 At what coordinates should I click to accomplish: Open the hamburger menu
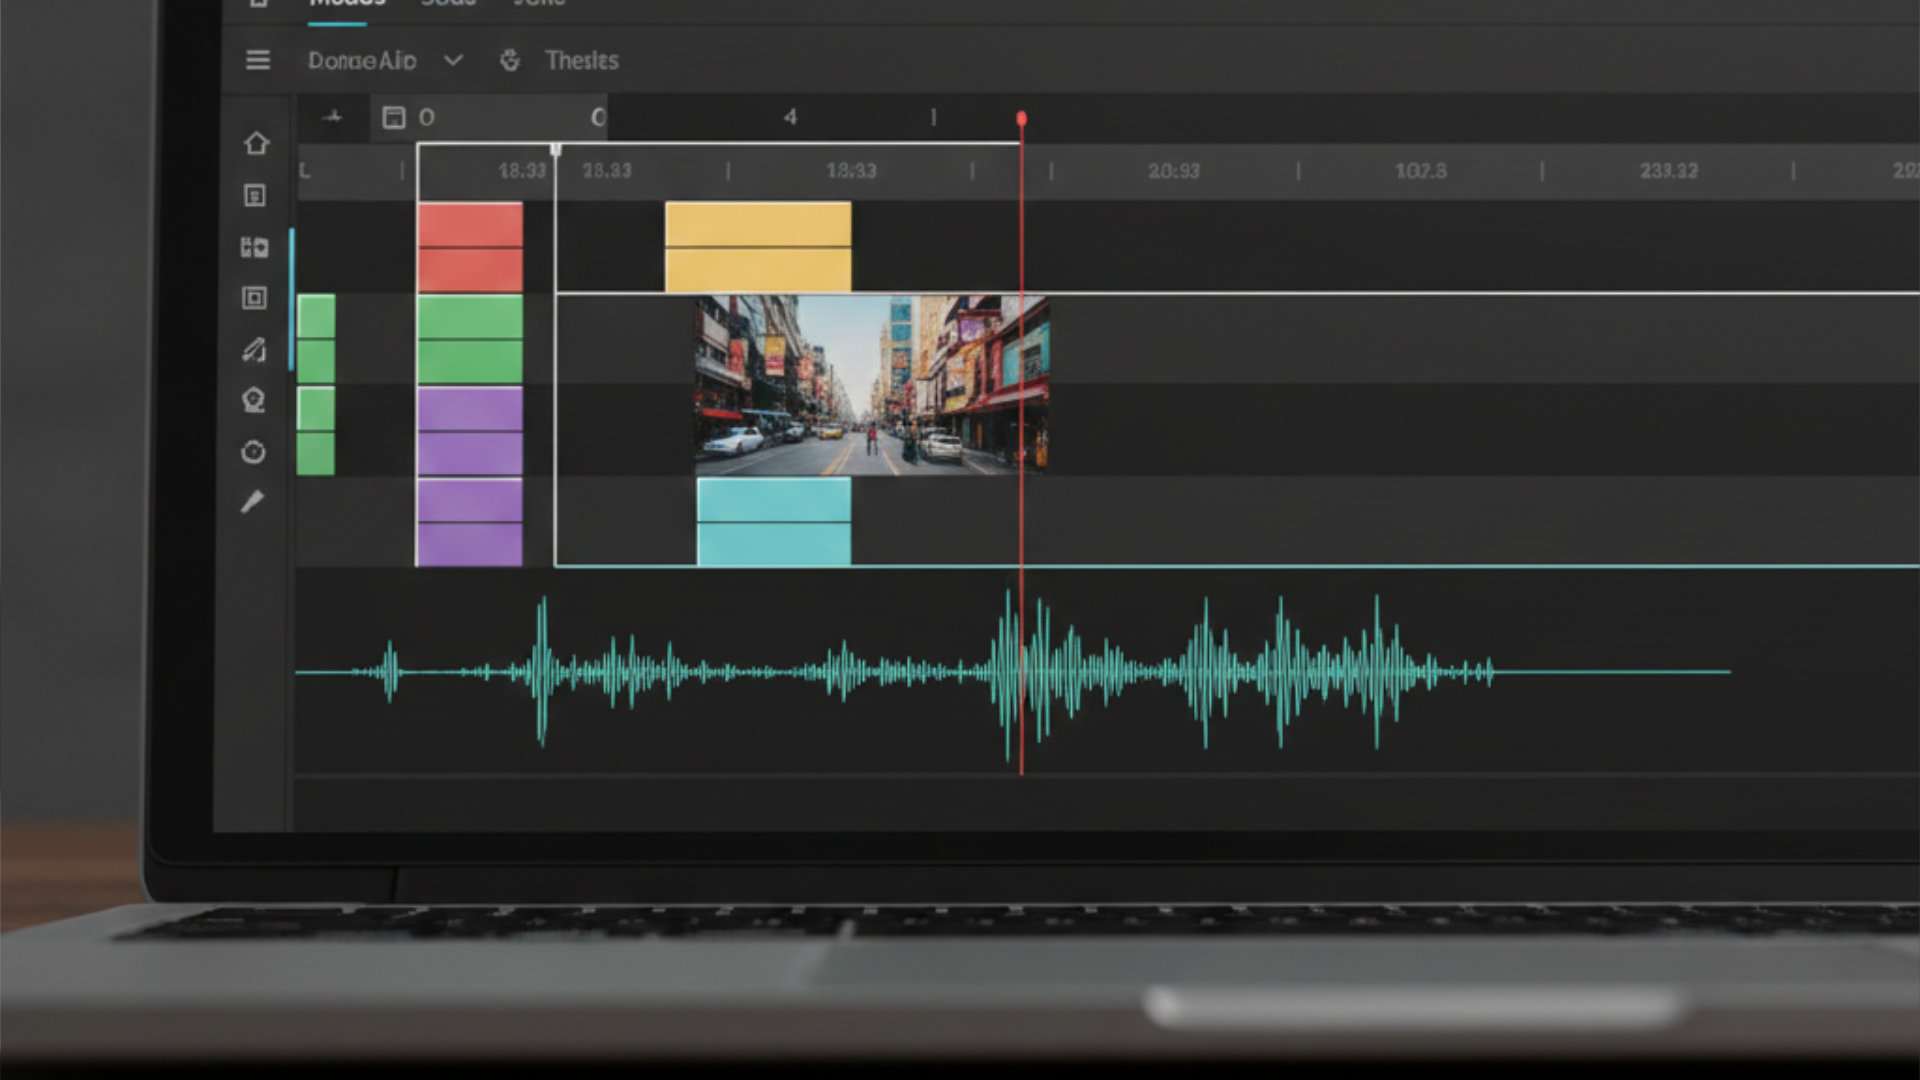pyautogui.click(x=258, y=60)
